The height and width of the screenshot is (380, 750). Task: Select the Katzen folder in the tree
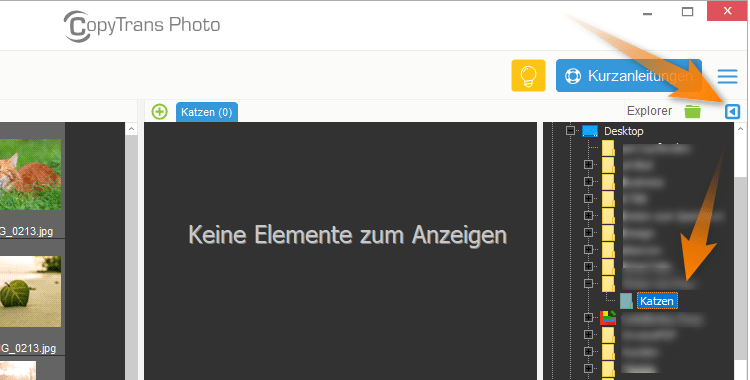point(657,301)
